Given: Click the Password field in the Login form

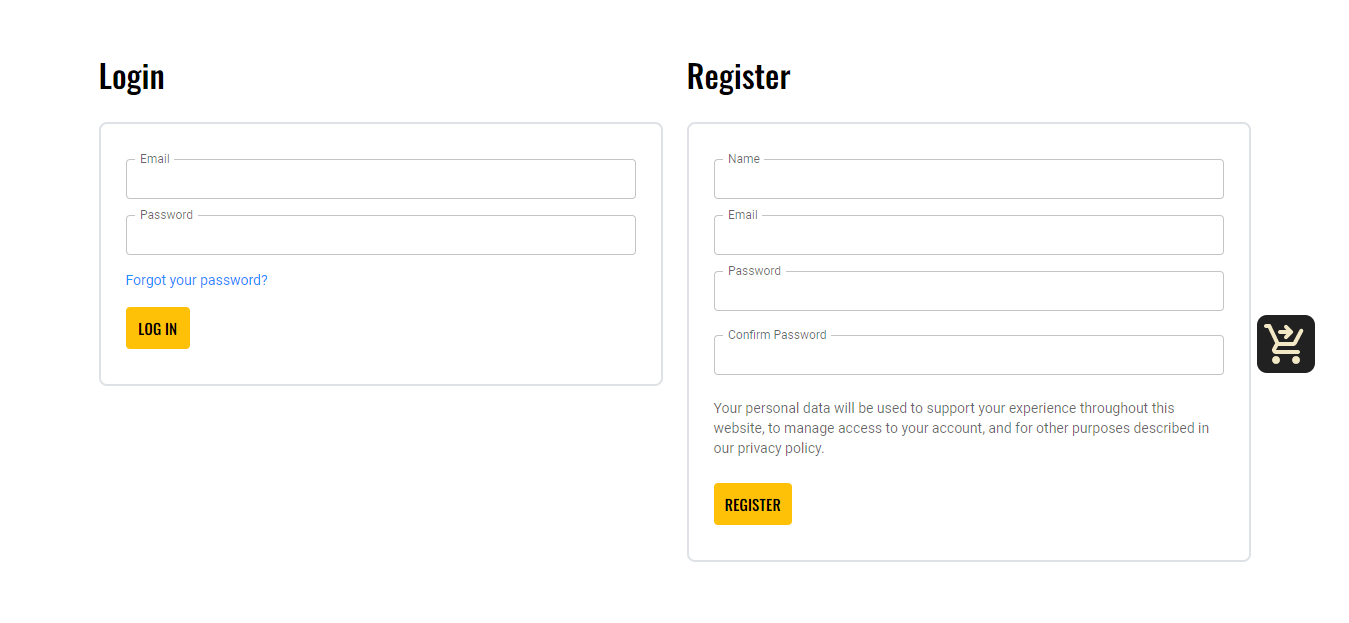Looking at the screenshot, I should [380, 235].
